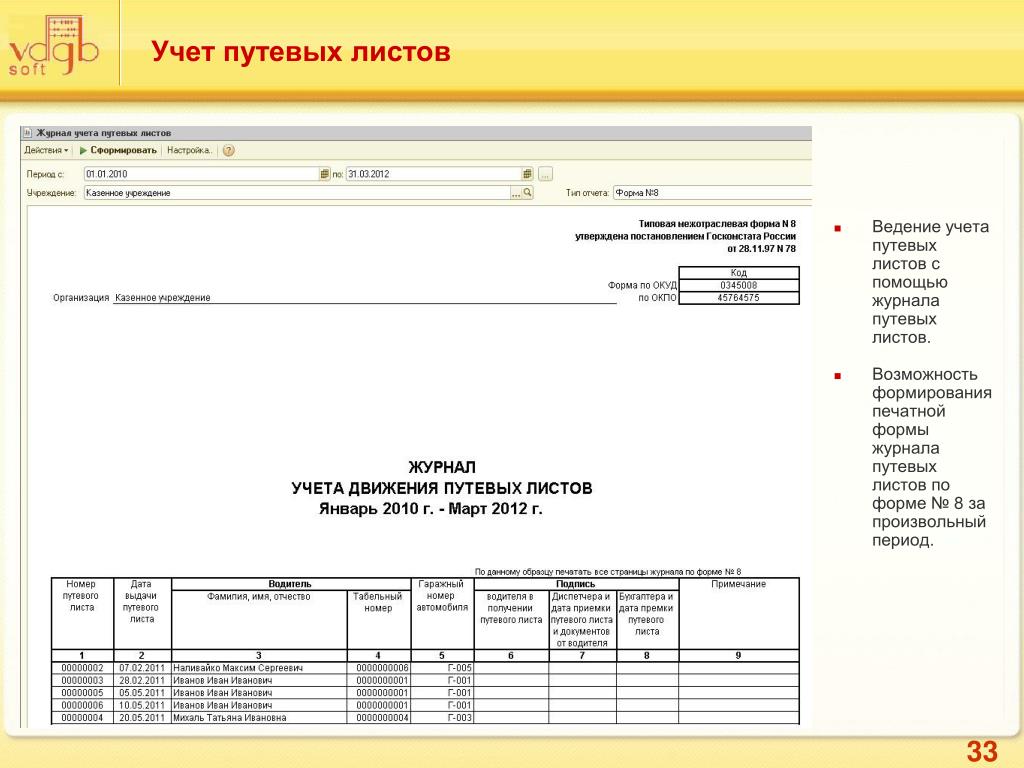Click OKPO code cell 45764575
The height and width of the screenshot is (768, 1024).
tap(739, 298)
